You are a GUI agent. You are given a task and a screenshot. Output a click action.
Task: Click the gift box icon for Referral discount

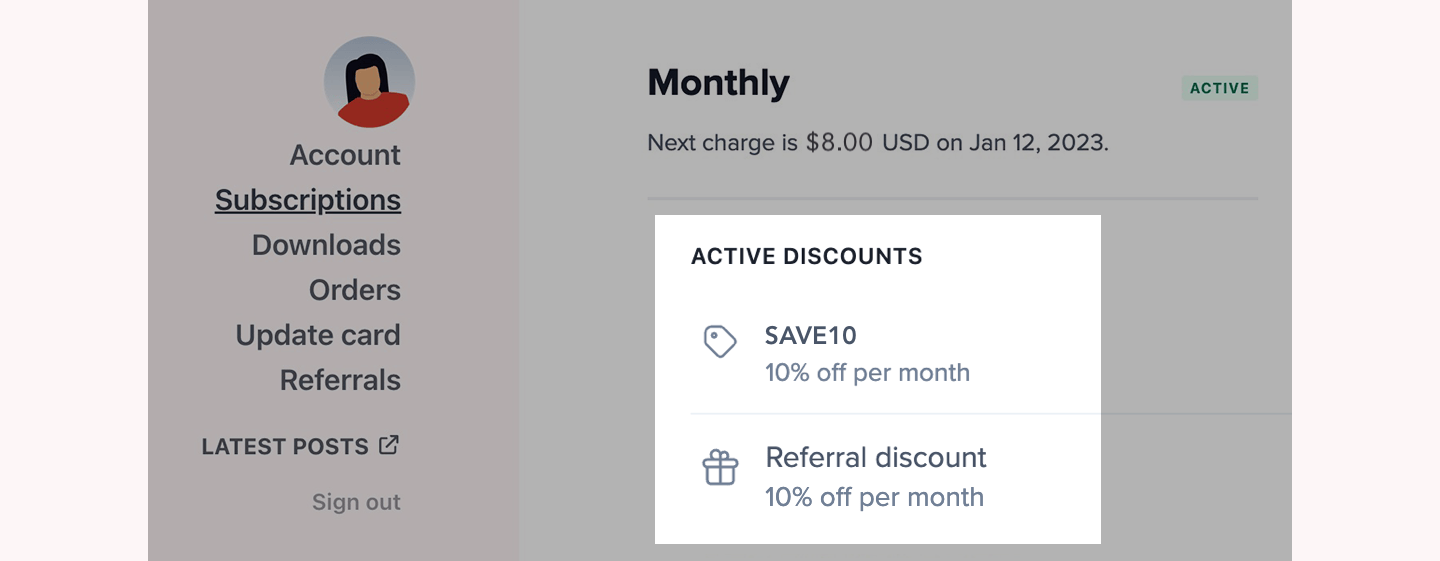[x=720, y=467]
